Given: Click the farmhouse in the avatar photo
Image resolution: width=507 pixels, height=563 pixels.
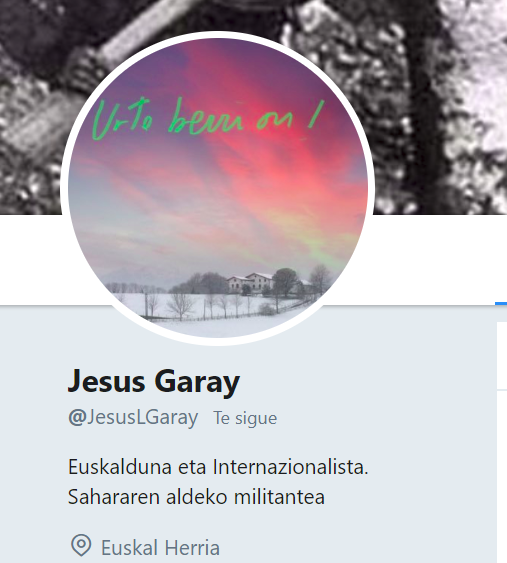Looking at the screenshot, I should click(x=251, y=282).
